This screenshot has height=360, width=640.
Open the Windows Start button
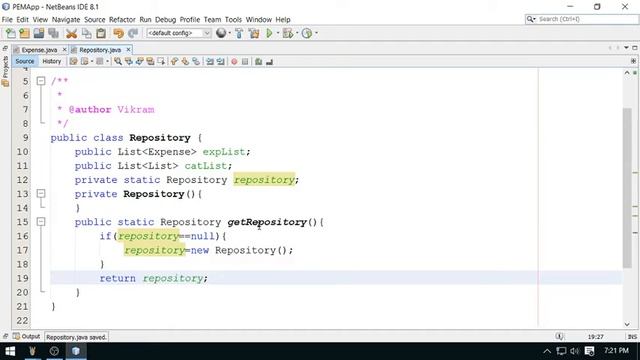[x=10, y=351]
